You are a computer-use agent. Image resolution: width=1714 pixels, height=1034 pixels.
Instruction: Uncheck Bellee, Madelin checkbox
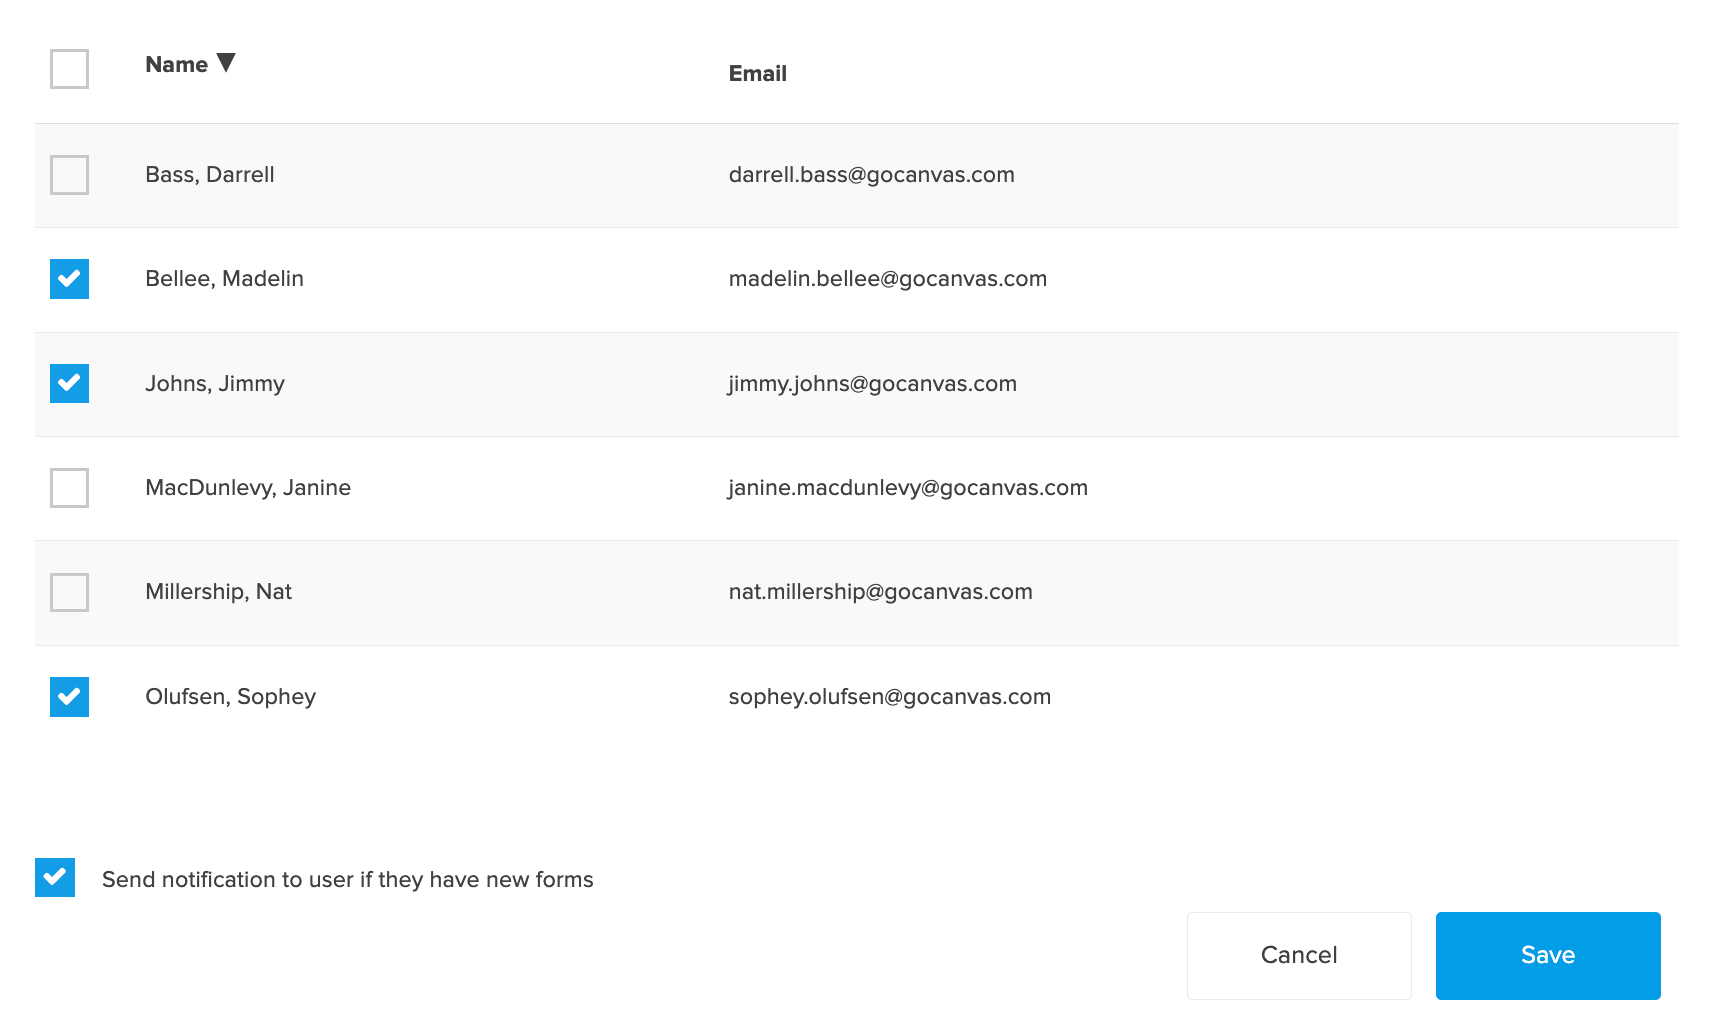coord(69,279)
